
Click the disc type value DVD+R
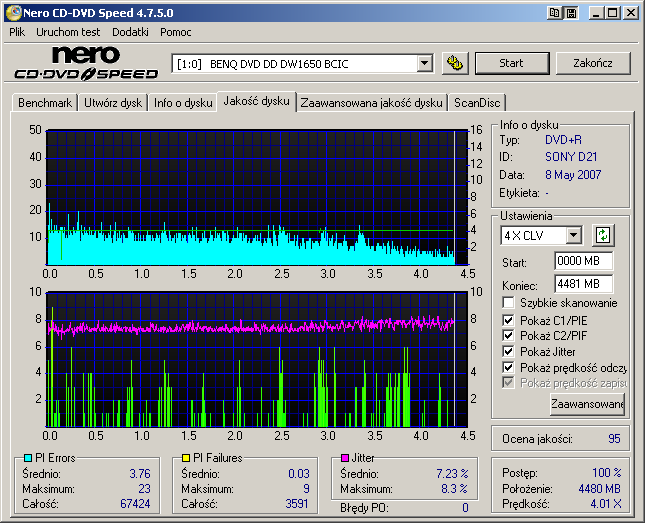pyautogui.click(x=563, y=140)
